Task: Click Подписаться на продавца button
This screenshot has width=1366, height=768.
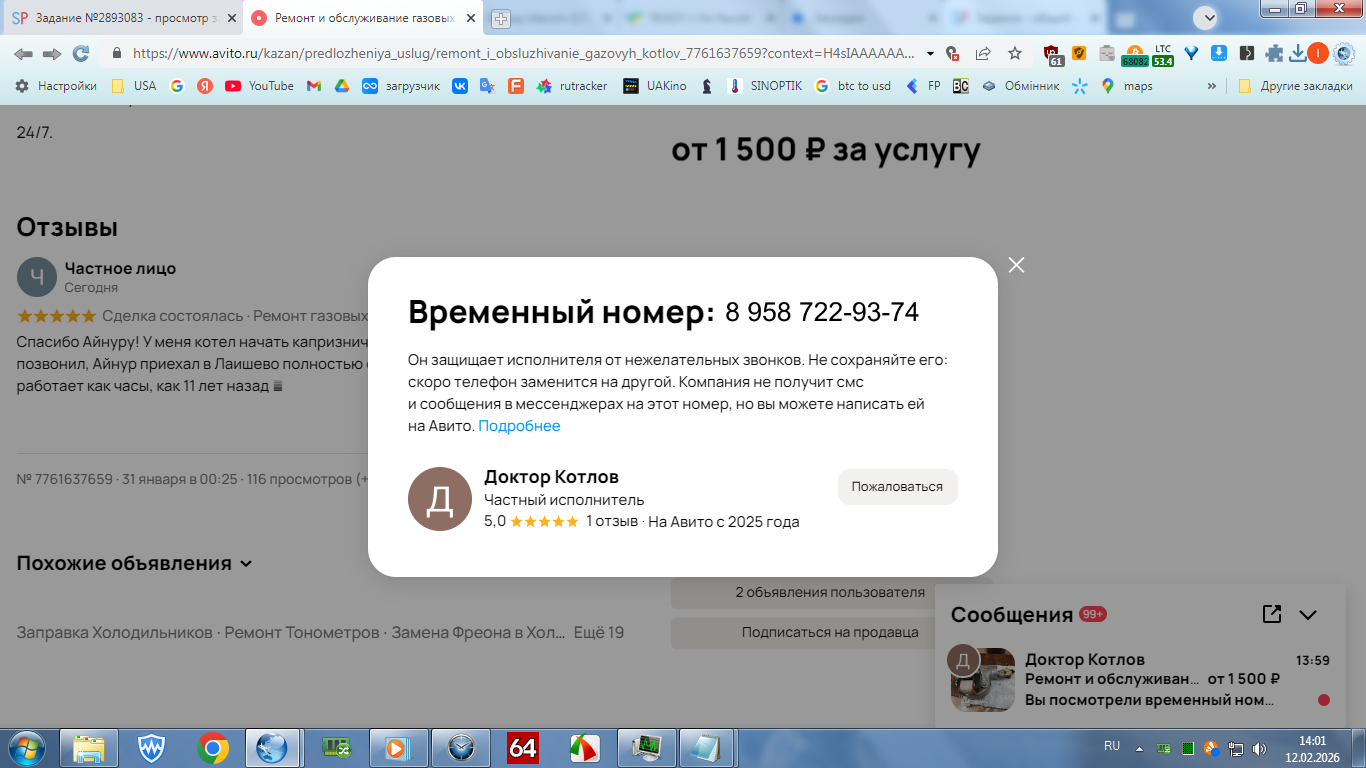Action: (x=830, y=632)
